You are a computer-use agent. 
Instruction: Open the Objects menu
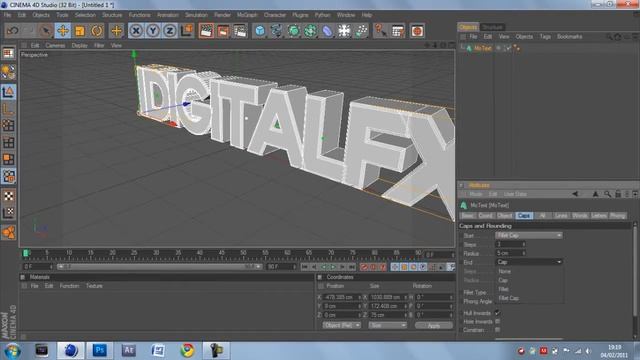(41, 15)
